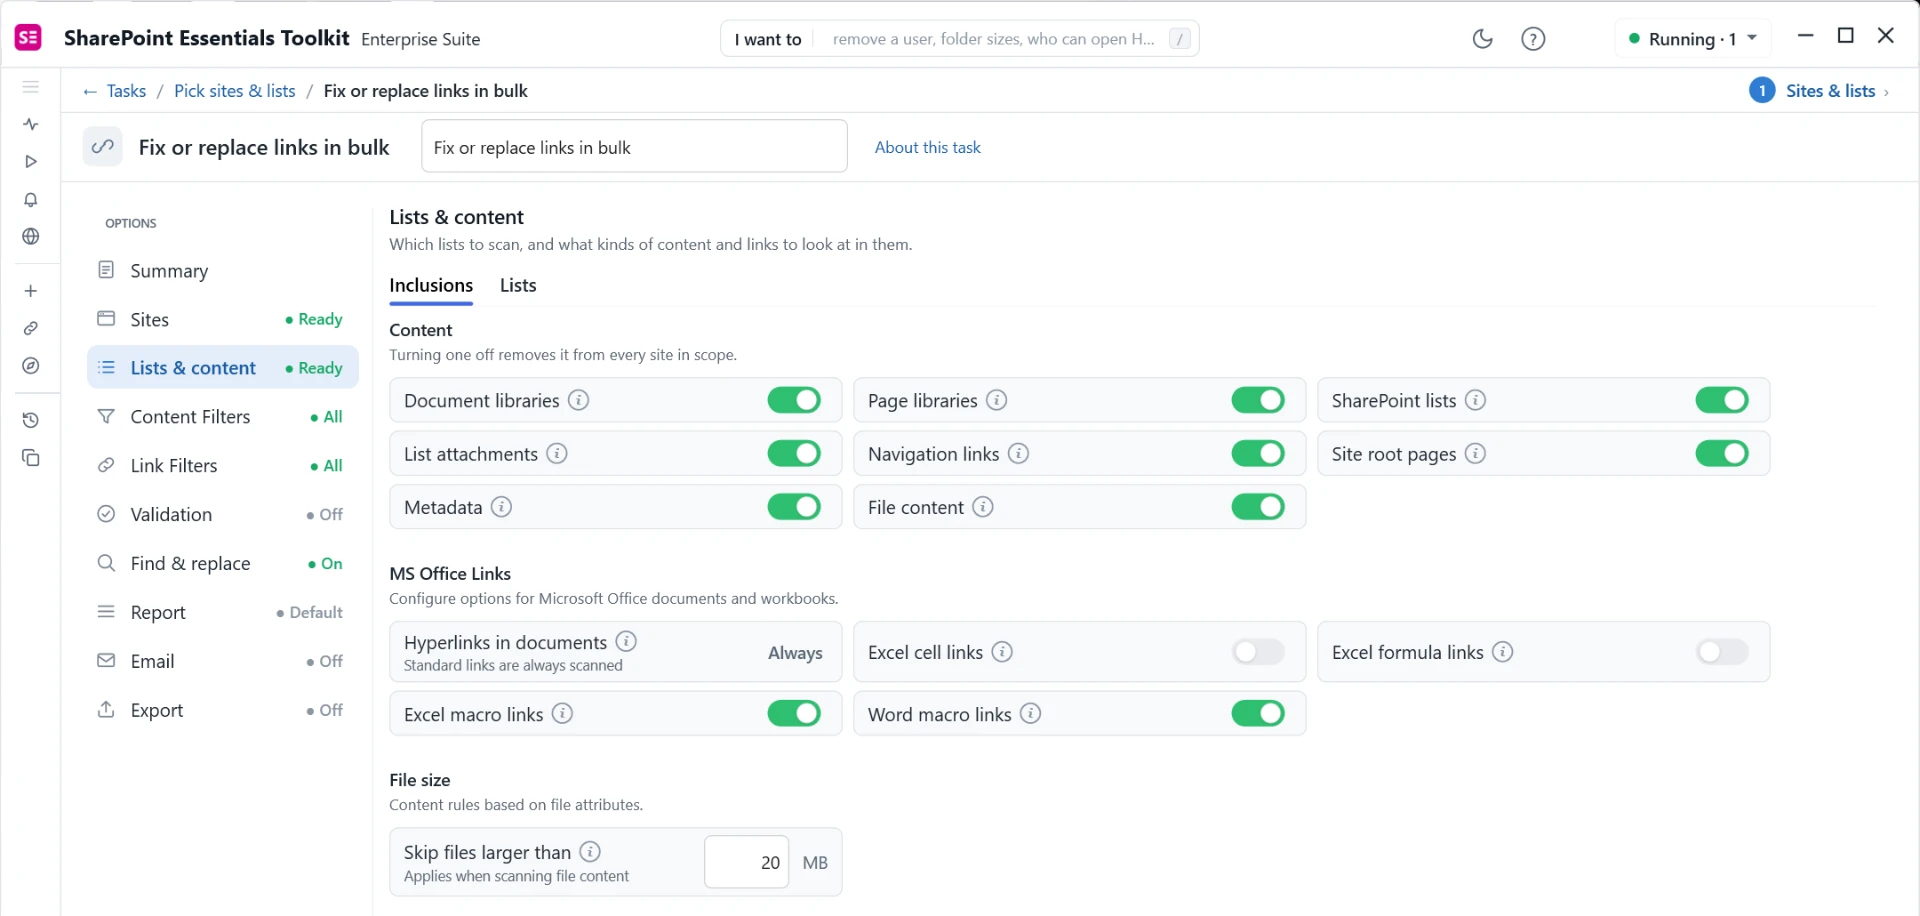
Task: Open the Export option
Action: [222, 711]
